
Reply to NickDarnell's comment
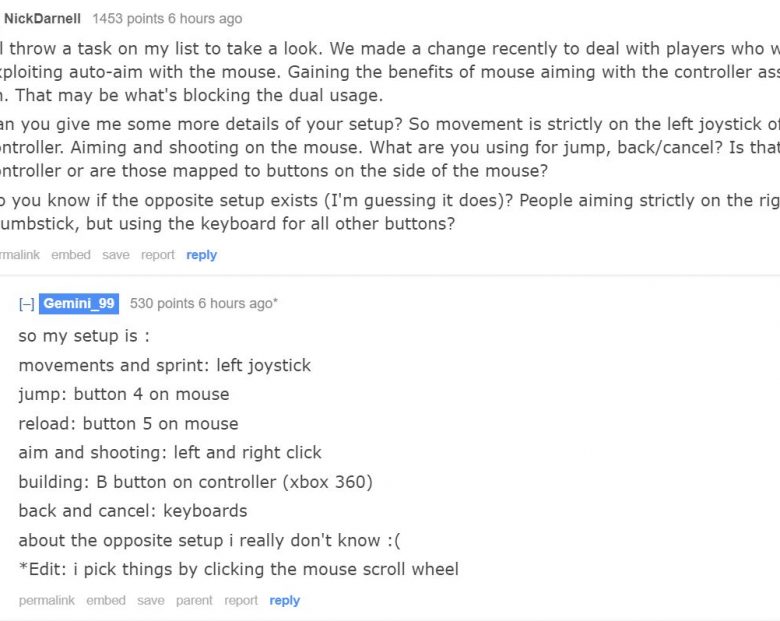click(201, 255)
